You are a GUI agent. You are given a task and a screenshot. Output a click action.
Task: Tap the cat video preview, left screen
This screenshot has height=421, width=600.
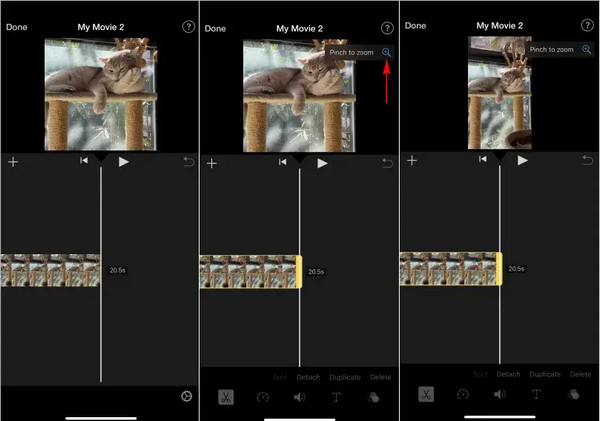tap(101, 94)
